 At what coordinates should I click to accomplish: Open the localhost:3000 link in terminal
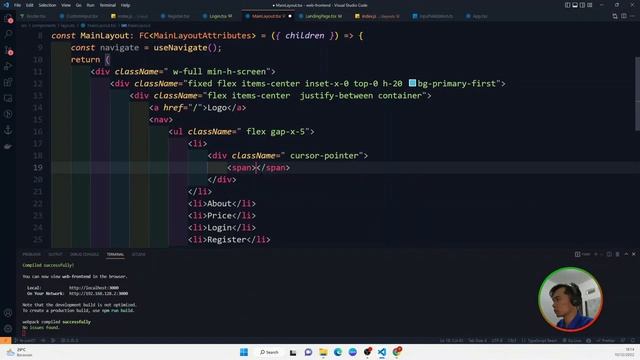pos(94,288)
